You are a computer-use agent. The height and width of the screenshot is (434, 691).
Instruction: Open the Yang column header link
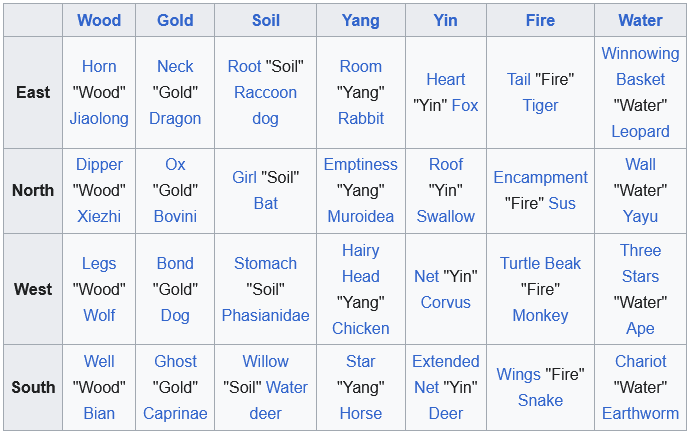[x=360, y=20]
